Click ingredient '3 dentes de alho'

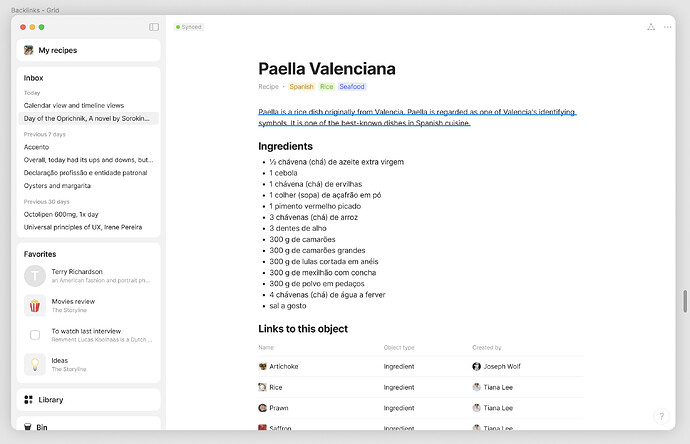(298, 228)
